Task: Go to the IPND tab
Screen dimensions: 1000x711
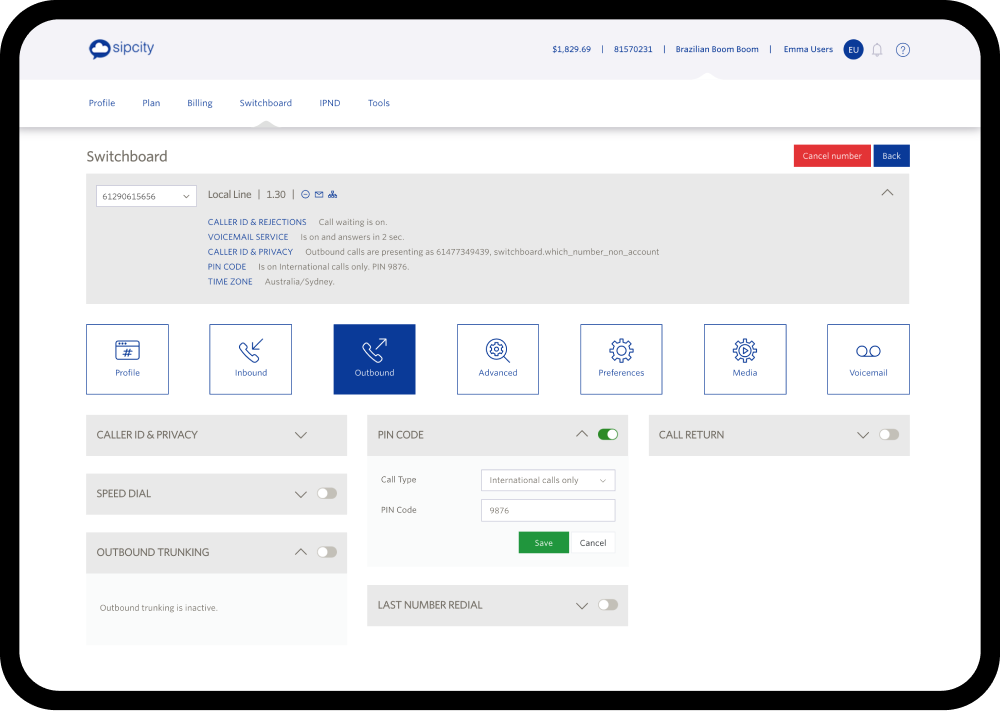Action: tap(330, 103)
